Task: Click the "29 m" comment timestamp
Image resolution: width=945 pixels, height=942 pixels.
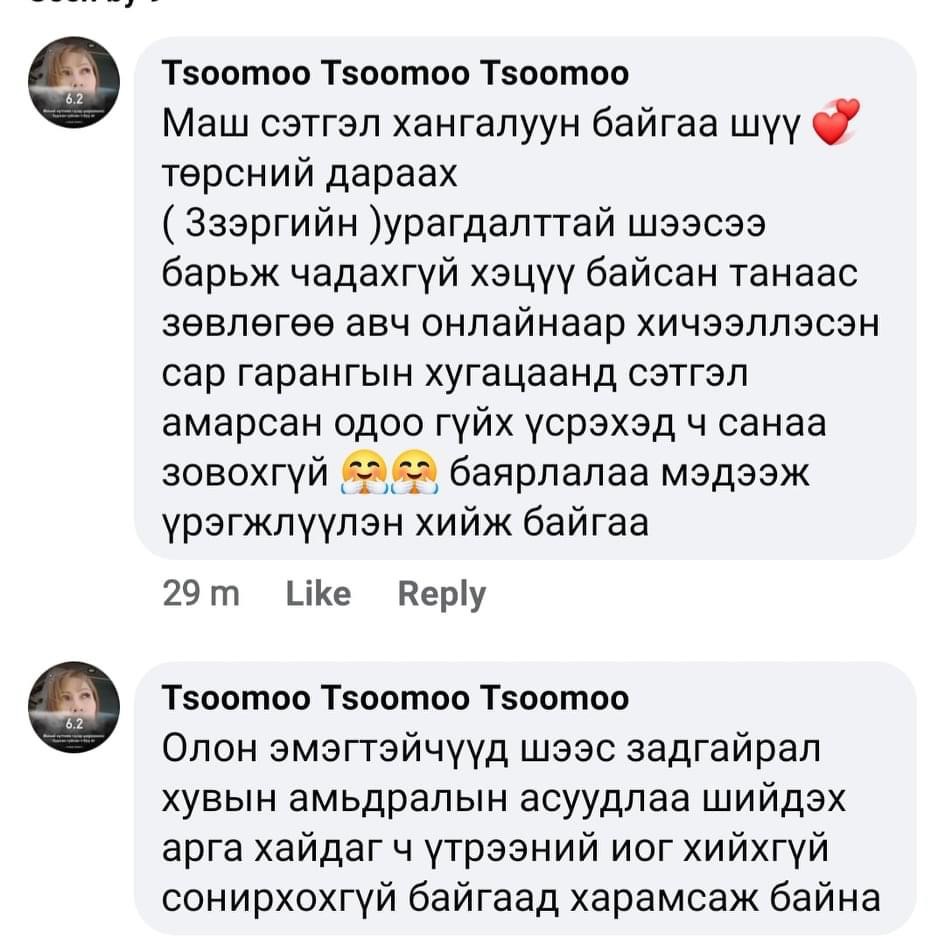Action: (200, 594)
